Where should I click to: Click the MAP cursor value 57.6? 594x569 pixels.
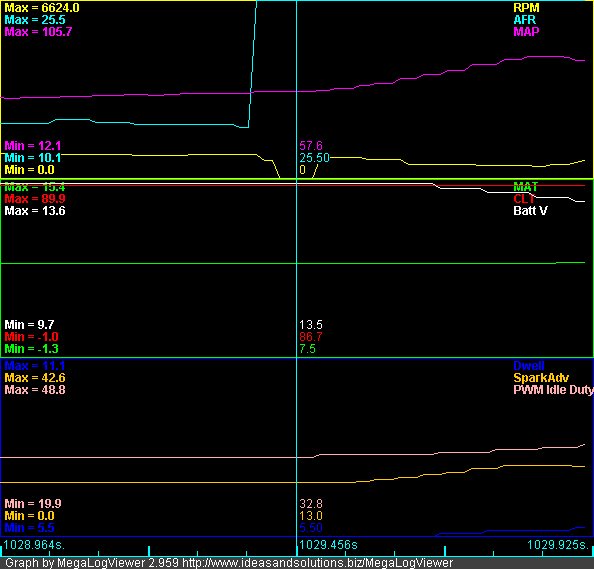pyautogui.click(x=311, y=146)
